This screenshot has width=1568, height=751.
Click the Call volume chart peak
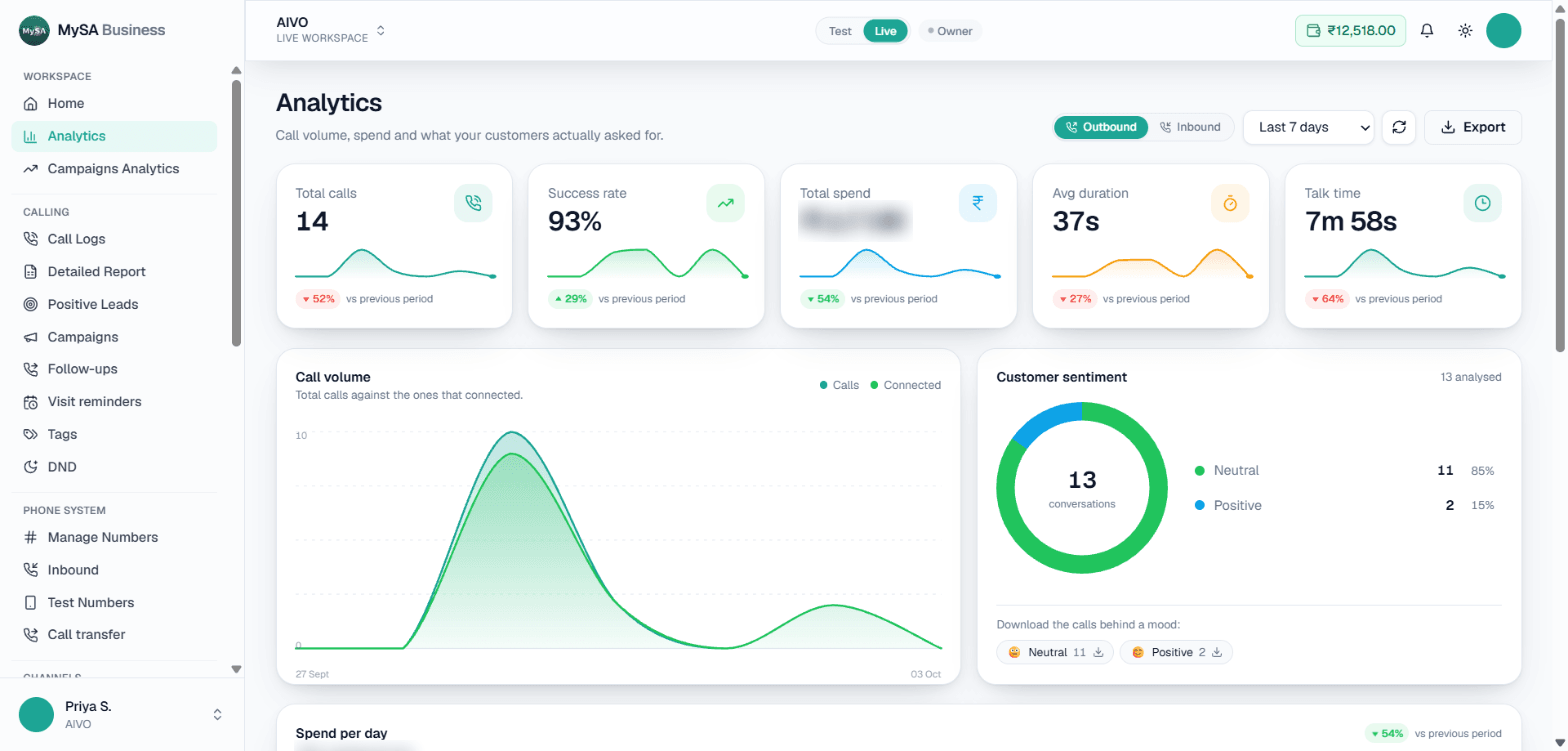point(513,433)
